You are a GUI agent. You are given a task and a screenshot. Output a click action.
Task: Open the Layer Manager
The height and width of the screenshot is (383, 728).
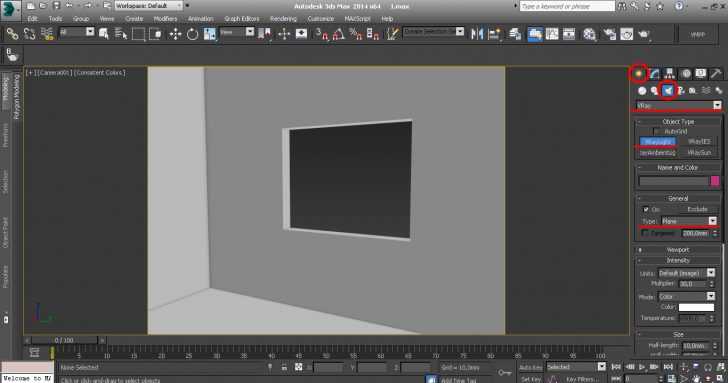[514, 34]
